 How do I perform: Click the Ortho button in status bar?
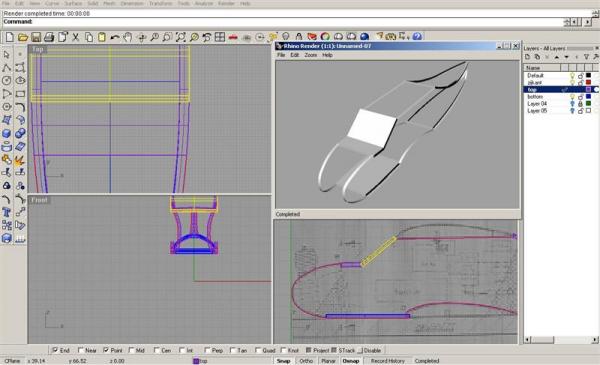[306, 361]
